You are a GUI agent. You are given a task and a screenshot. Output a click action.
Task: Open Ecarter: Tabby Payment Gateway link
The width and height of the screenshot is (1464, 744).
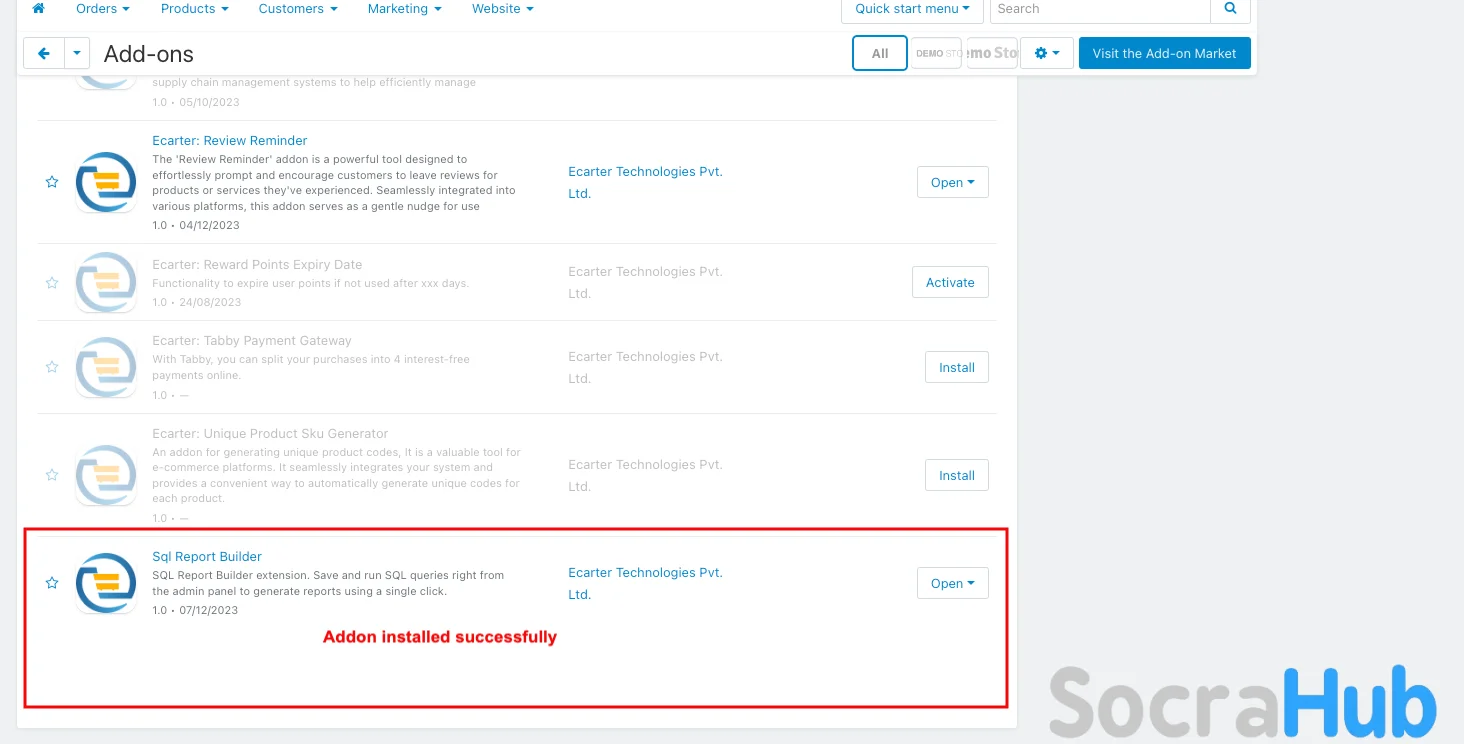coord(252,341)
